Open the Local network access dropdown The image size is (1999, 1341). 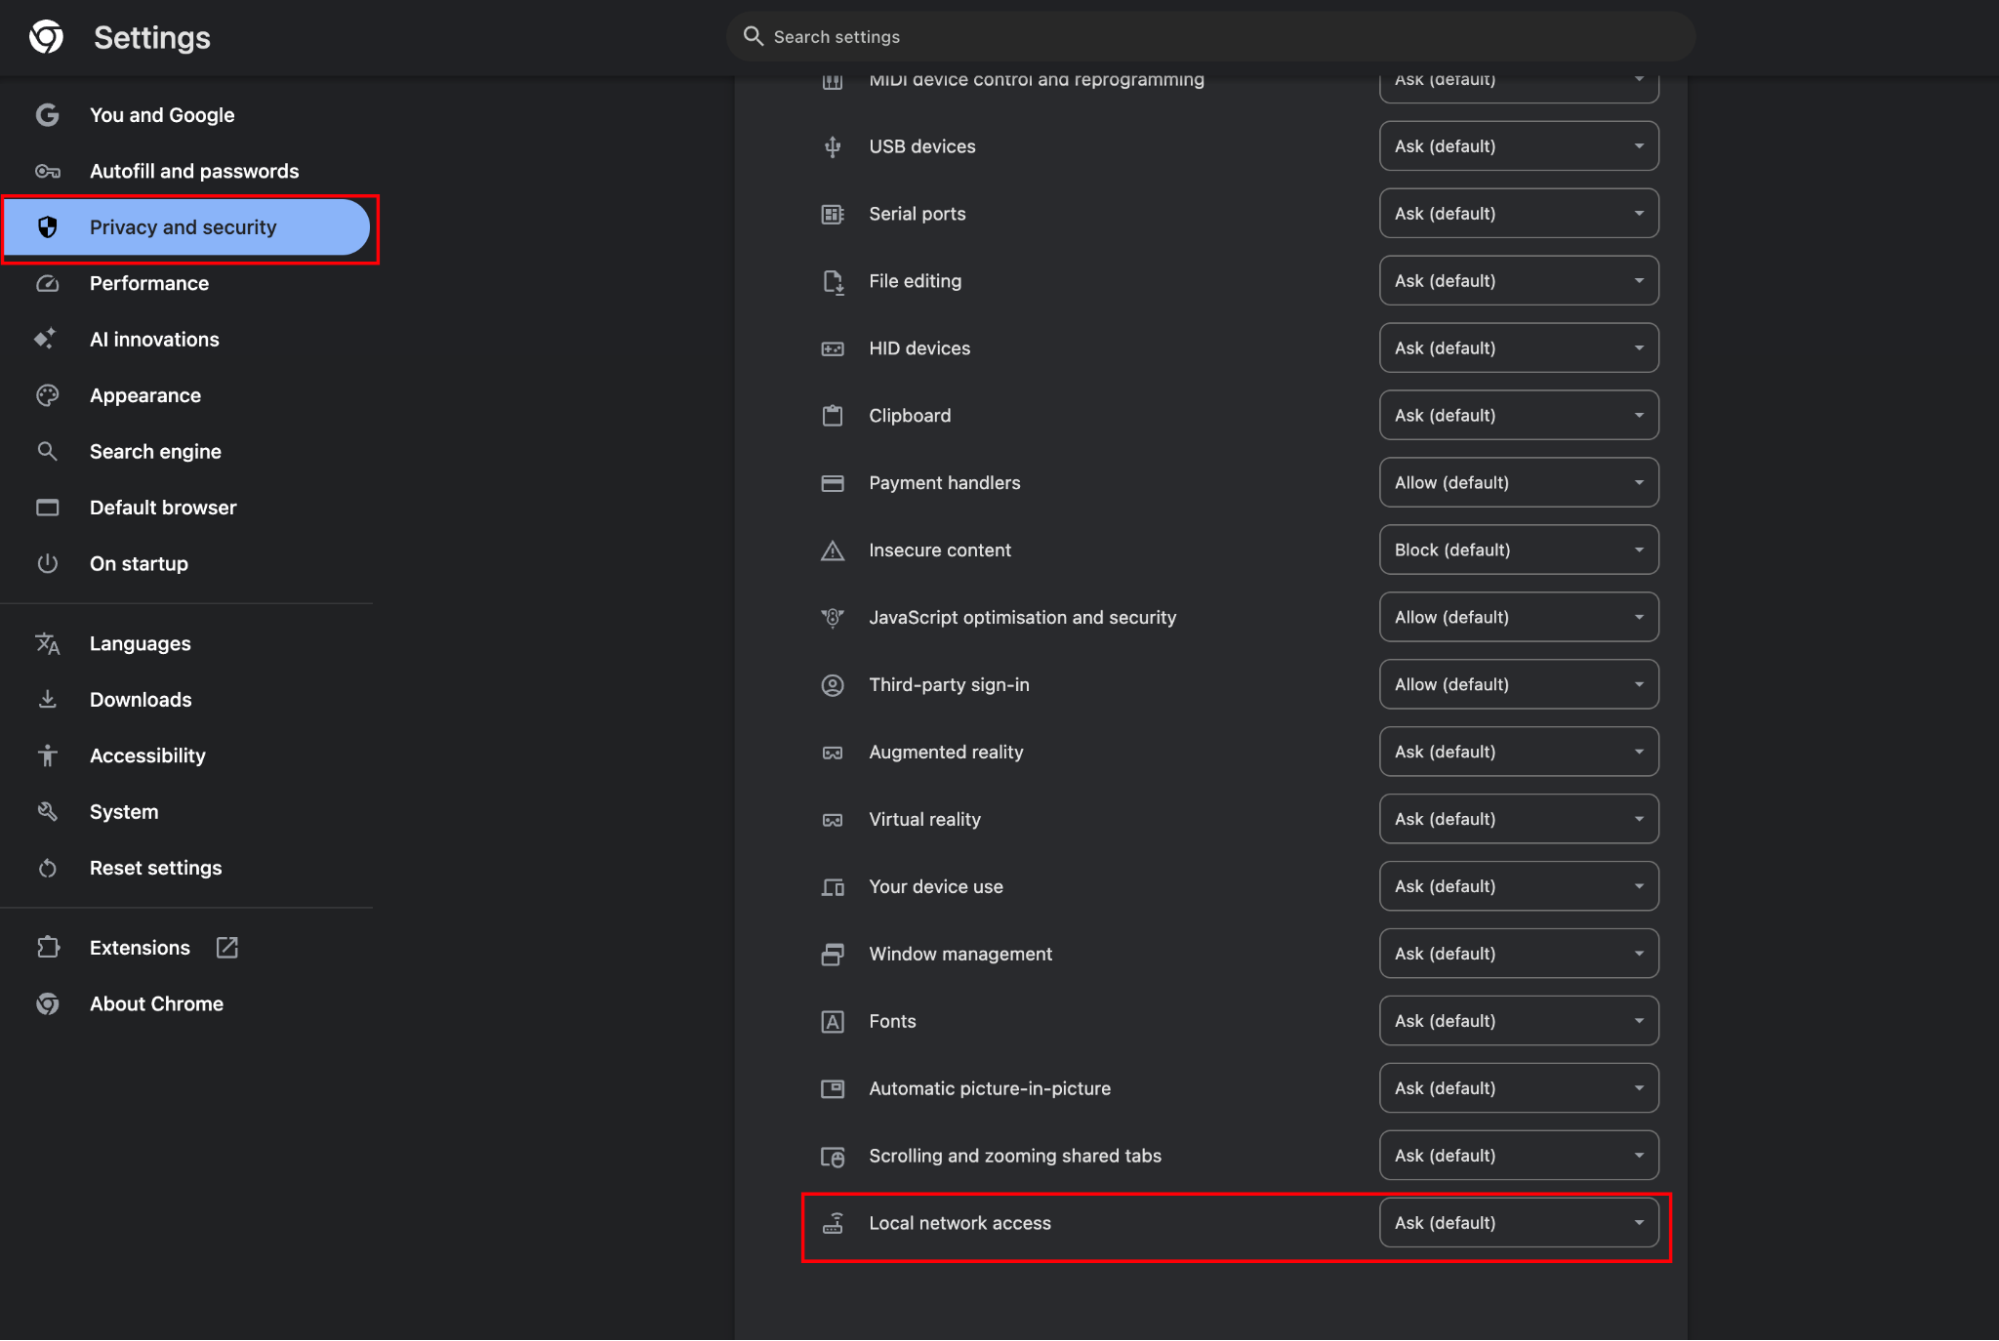click(1518, 1223)
